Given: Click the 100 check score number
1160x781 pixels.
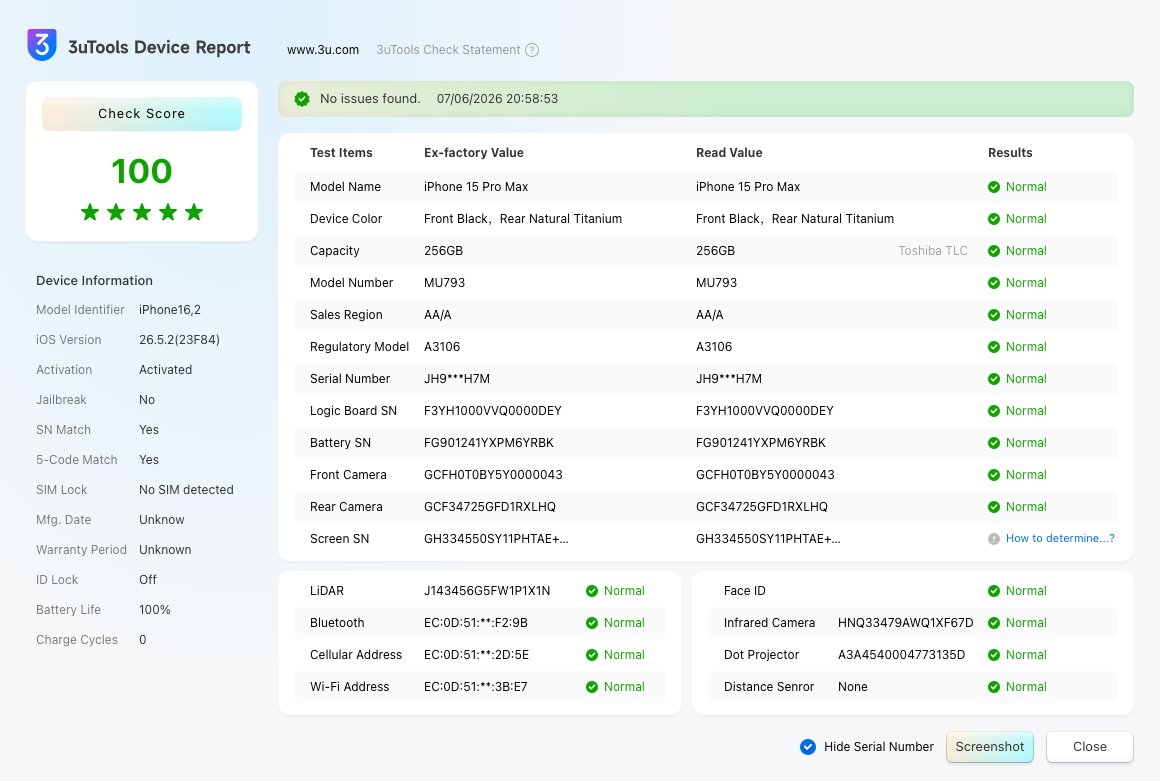Looking at the screenshot, I should tap(142, 171).
